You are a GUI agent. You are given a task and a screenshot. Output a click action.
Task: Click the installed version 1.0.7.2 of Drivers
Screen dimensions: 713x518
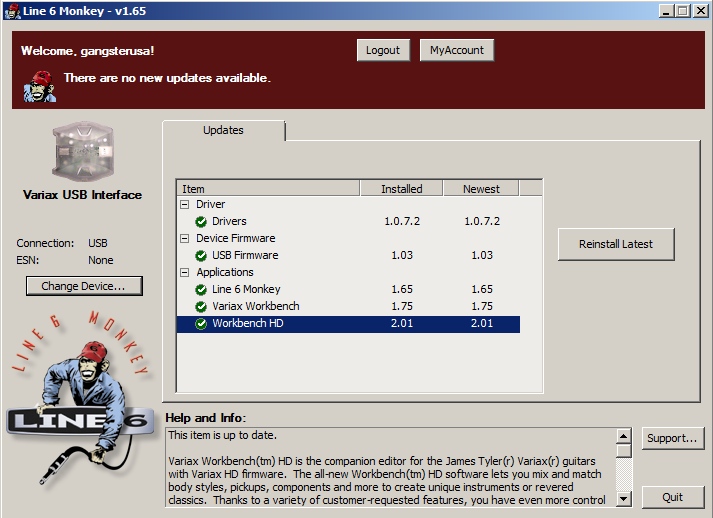coord(402,221)
